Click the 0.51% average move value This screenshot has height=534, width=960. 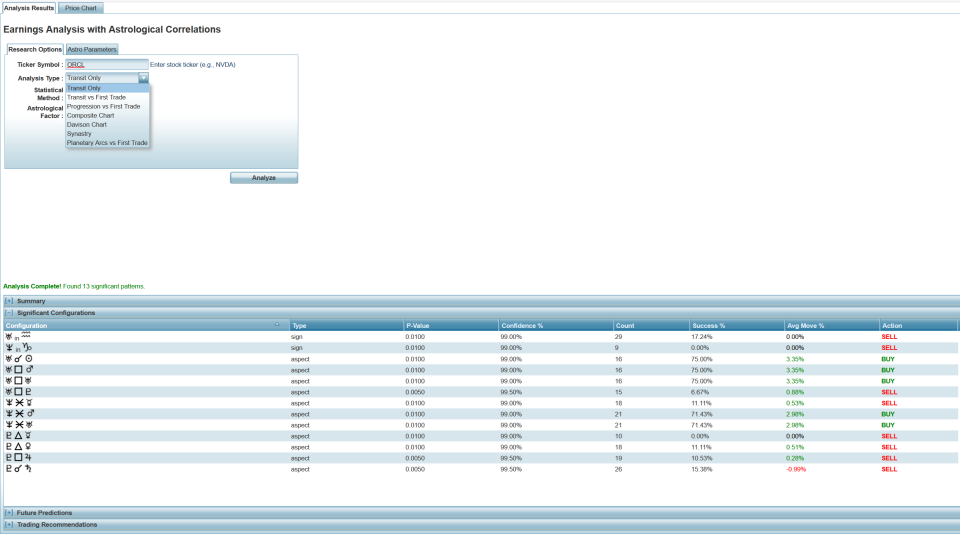795,447
